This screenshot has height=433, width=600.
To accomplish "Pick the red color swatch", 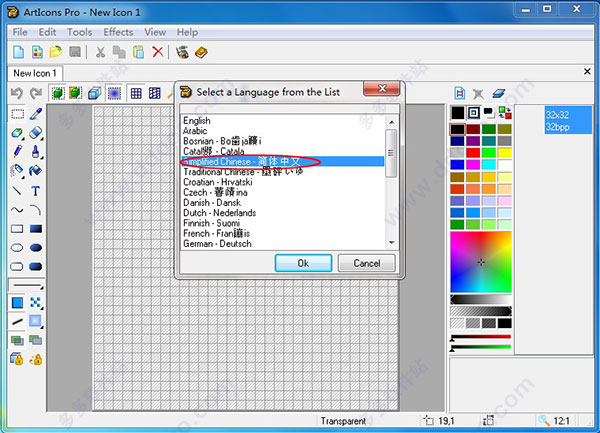I will tap(473, 153).
